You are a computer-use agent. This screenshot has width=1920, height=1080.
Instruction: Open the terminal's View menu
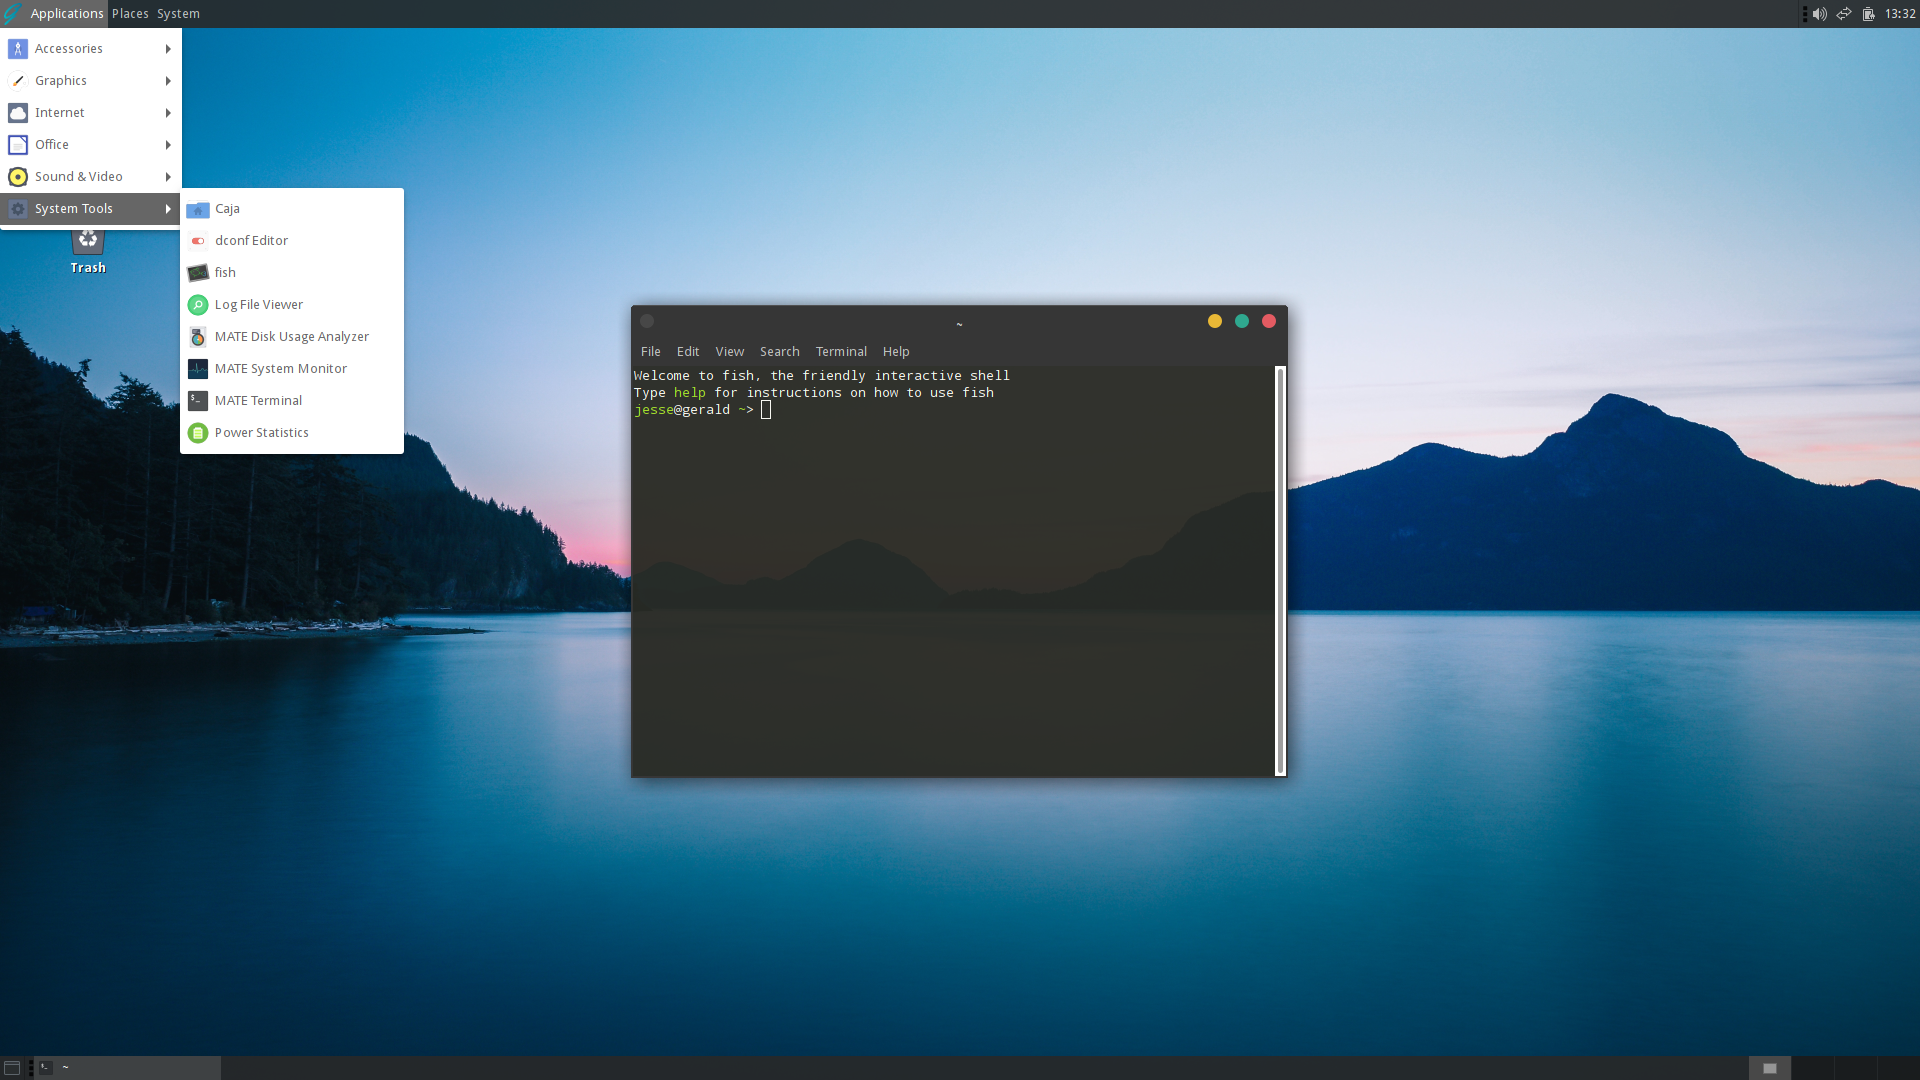730,352
